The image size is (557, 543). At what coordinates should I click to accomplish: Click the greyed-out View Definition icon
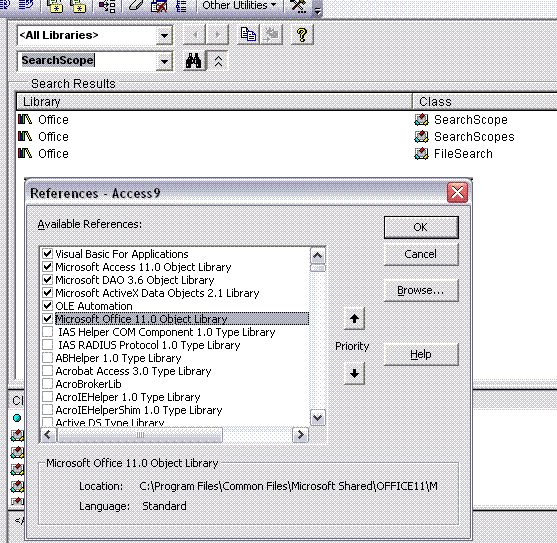click(271, 34)
